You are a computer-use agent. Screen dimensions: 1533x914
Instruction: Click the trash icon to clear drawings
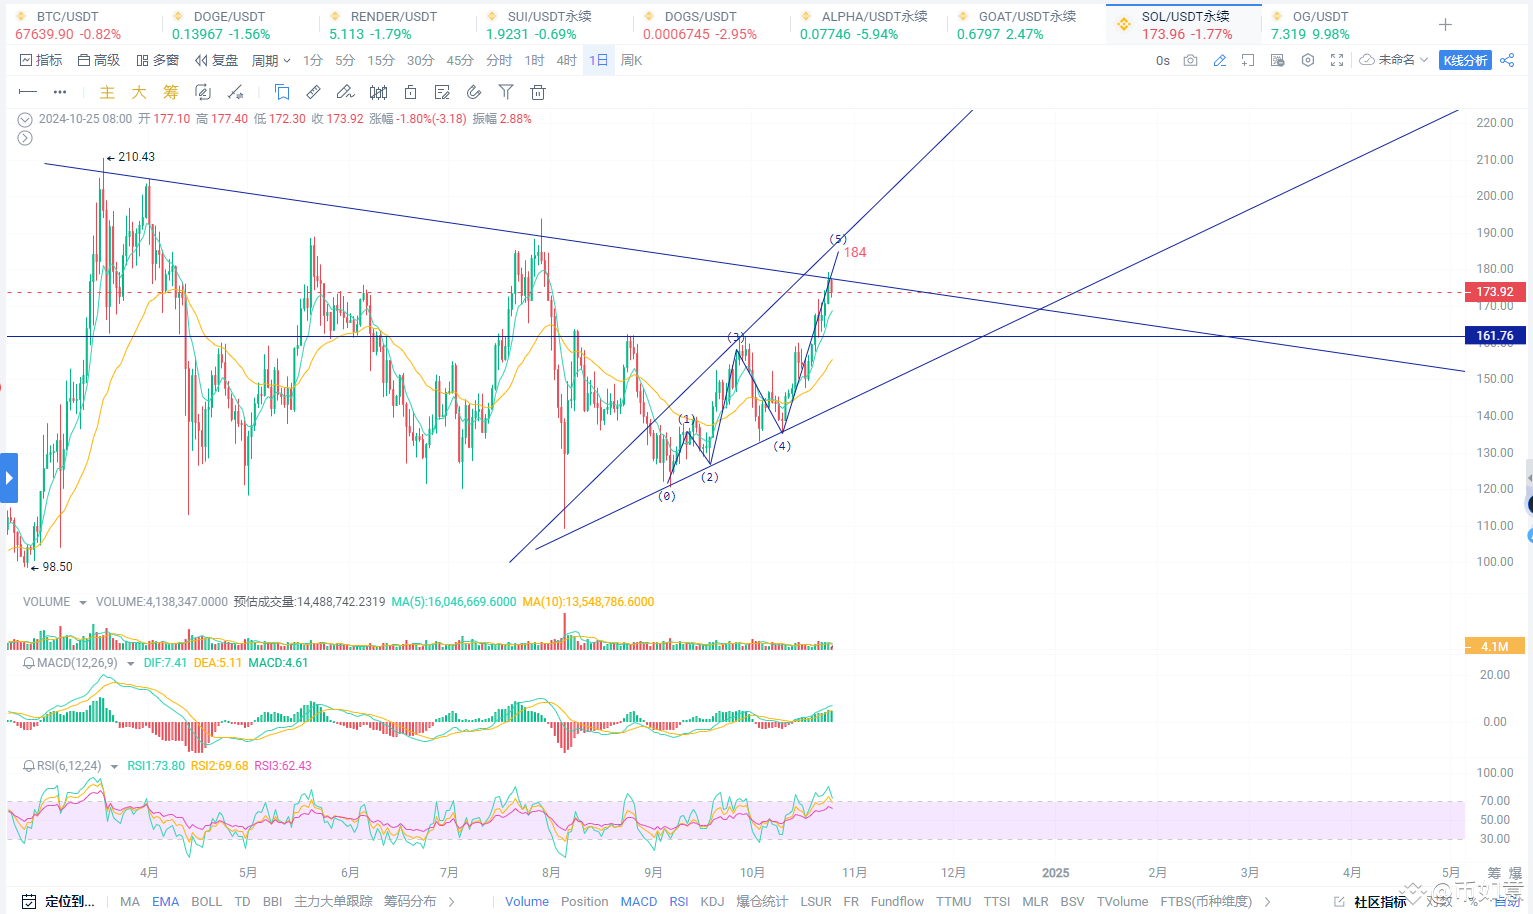[537, 91]
